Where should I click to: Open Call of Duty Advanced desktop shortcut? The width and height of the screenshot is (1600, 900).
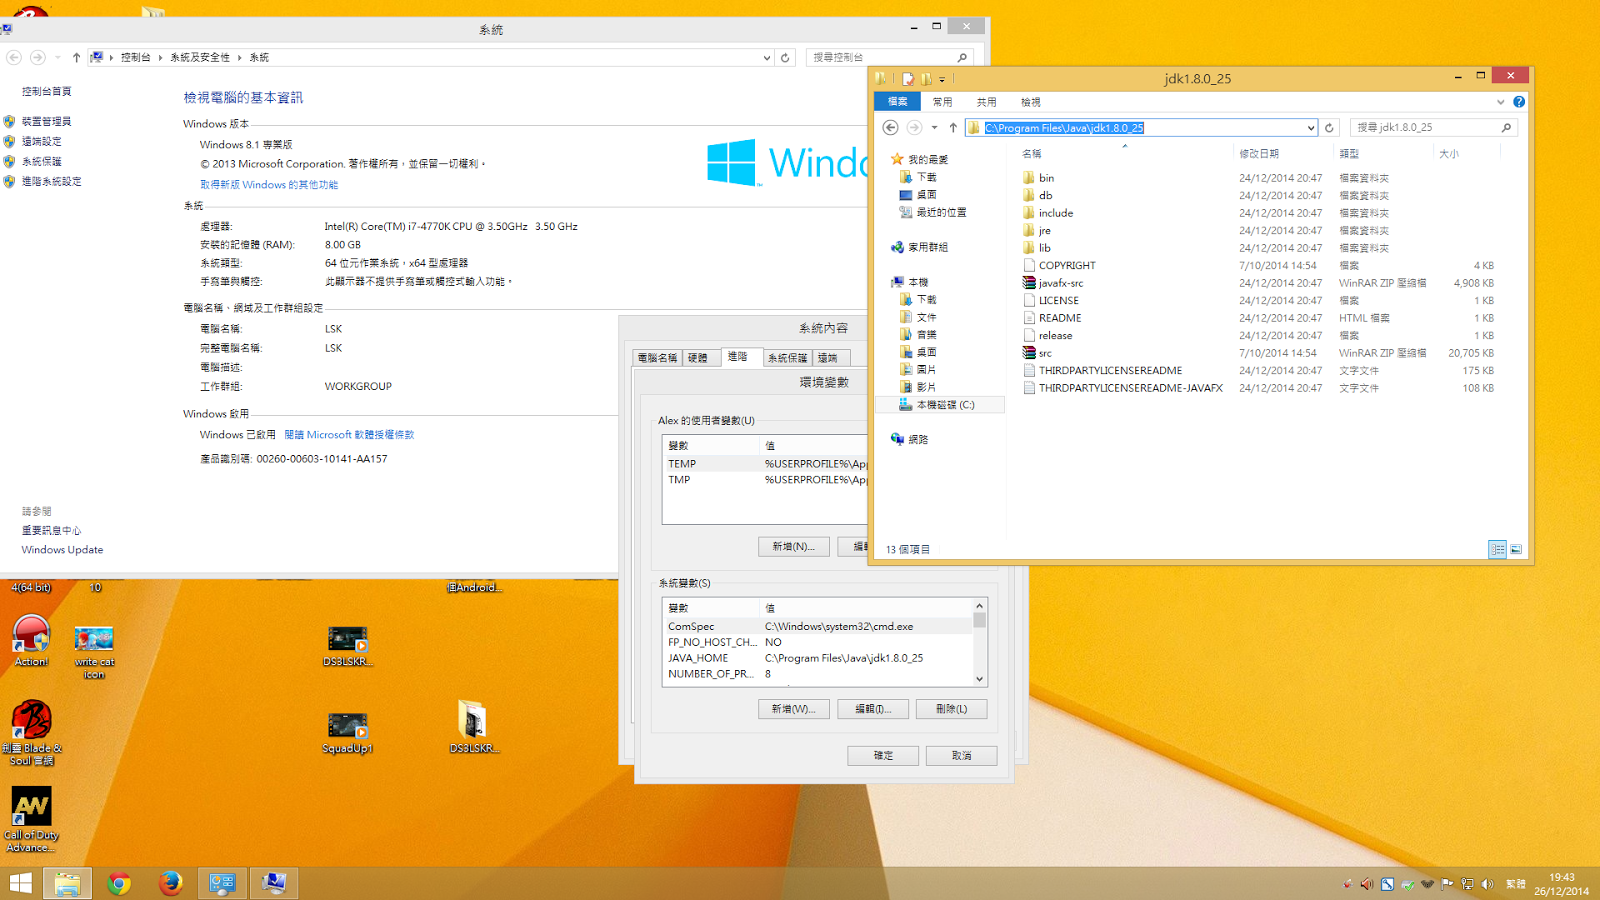tap(31, 820)
